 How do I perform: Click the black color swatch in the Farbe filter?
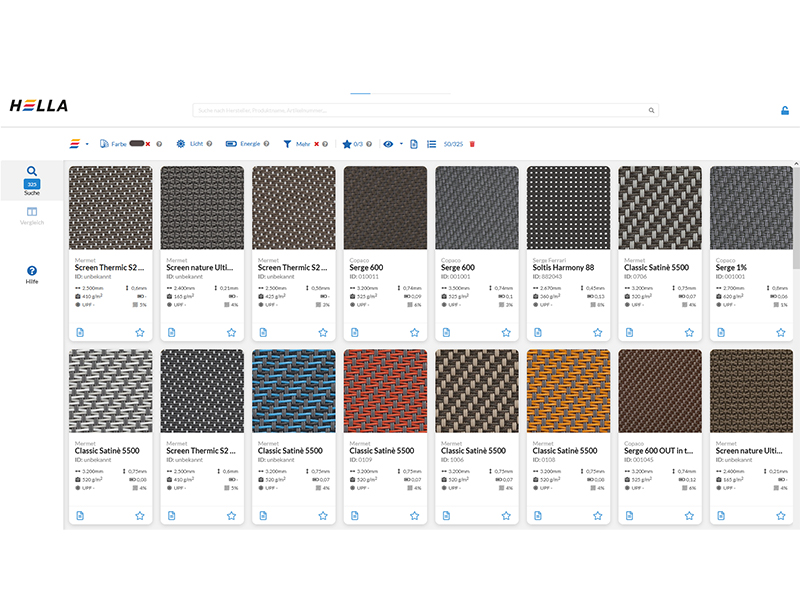click(138, 144)
